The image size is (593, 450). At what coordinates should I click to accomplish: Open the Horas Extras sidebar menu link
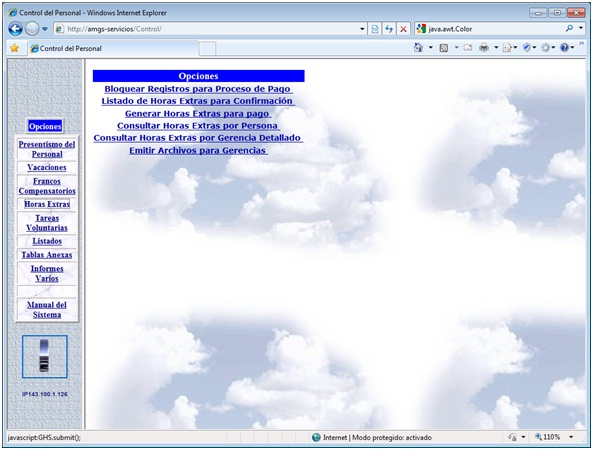click(x=47, y=204)
